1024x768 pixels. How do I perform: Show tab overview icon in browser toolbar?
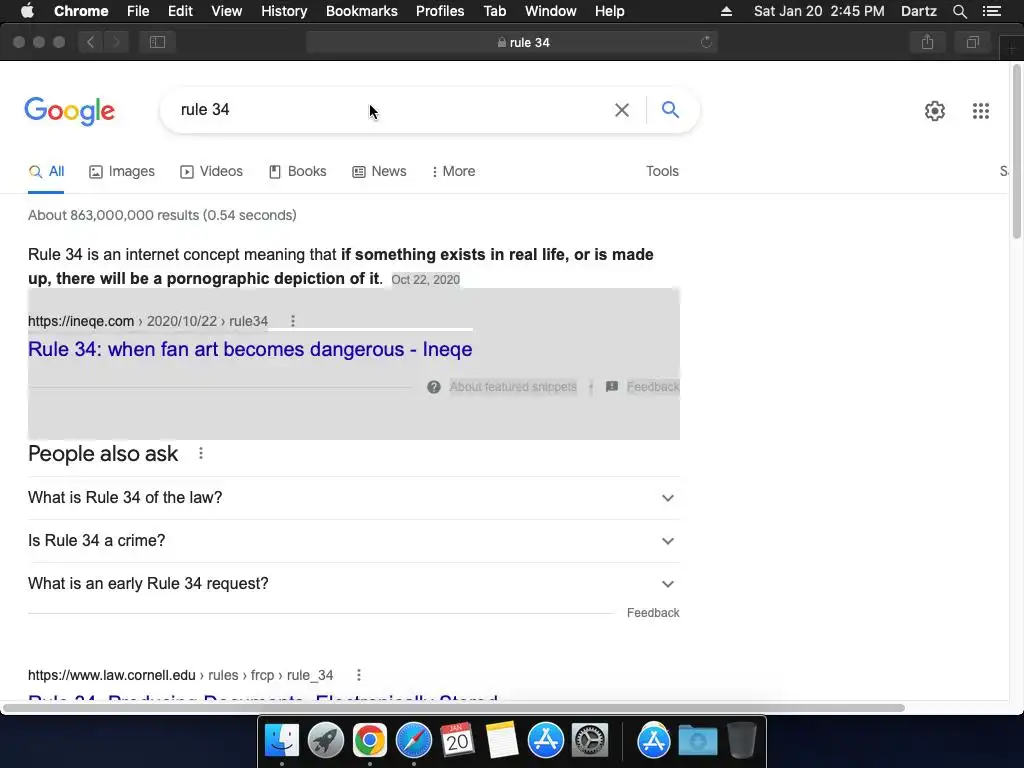[972, 42]
